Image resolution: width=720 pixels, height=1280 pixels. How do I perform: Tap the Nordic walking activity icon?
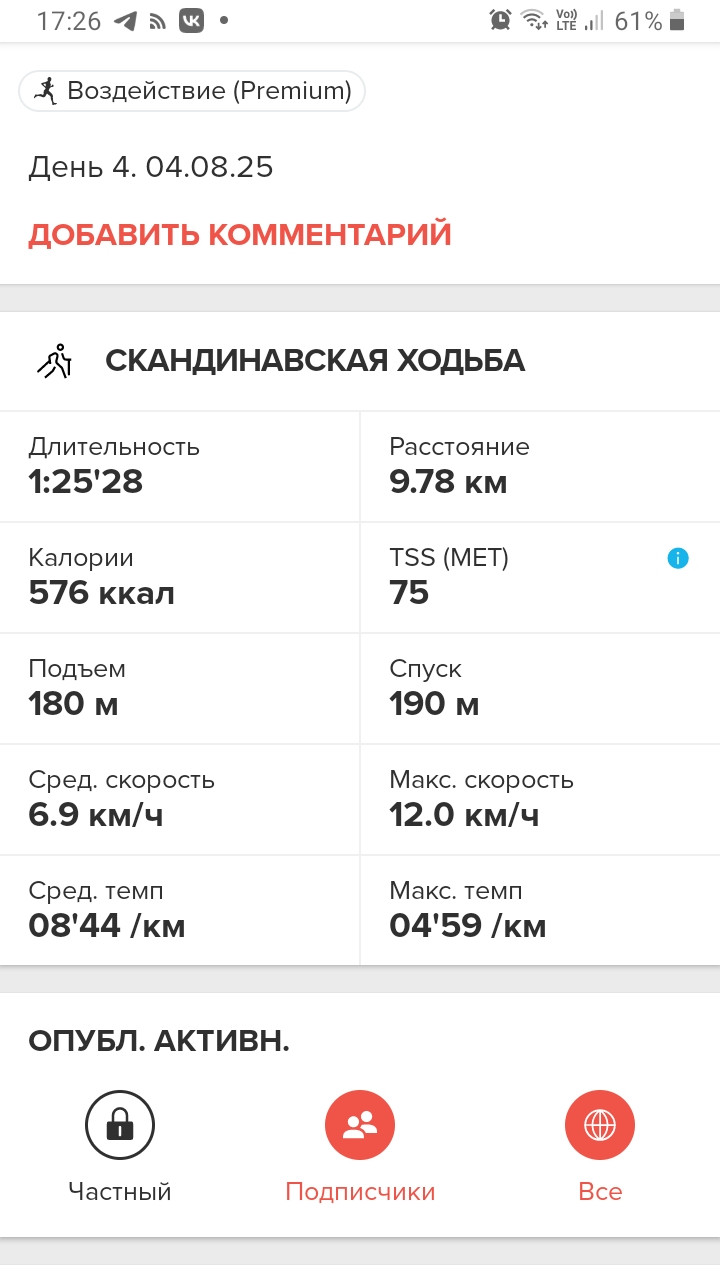click(56, 361)
